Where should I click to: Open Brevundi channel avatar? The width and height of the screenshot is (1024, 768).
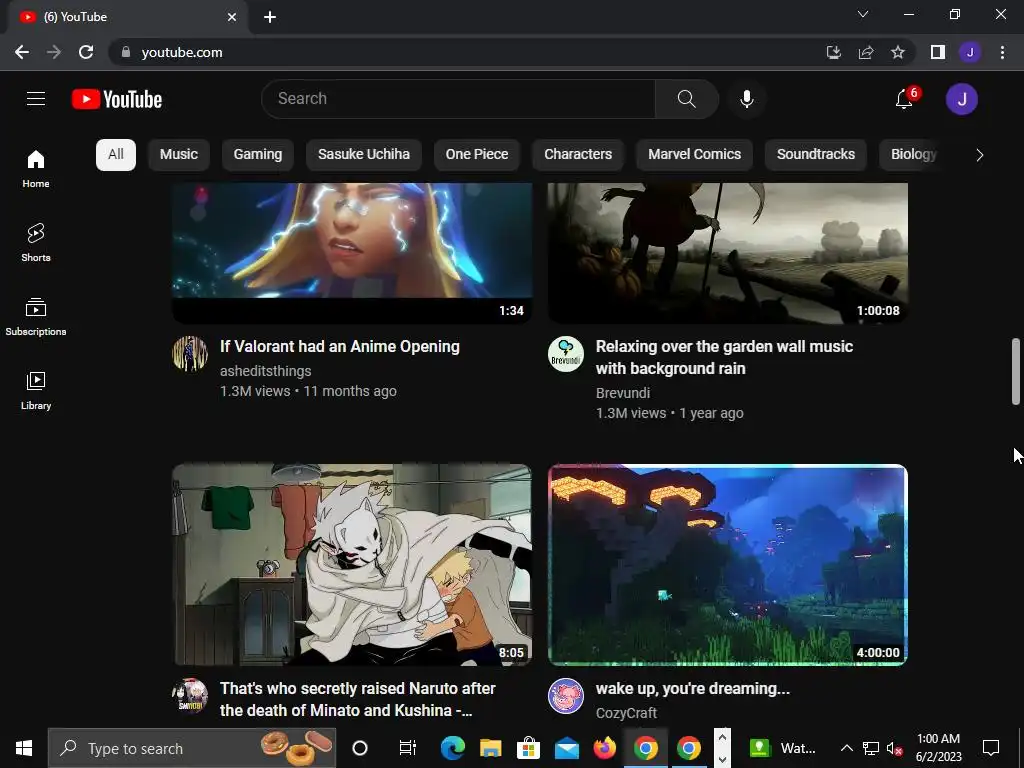pyautogui.click(x=566, y=354)
